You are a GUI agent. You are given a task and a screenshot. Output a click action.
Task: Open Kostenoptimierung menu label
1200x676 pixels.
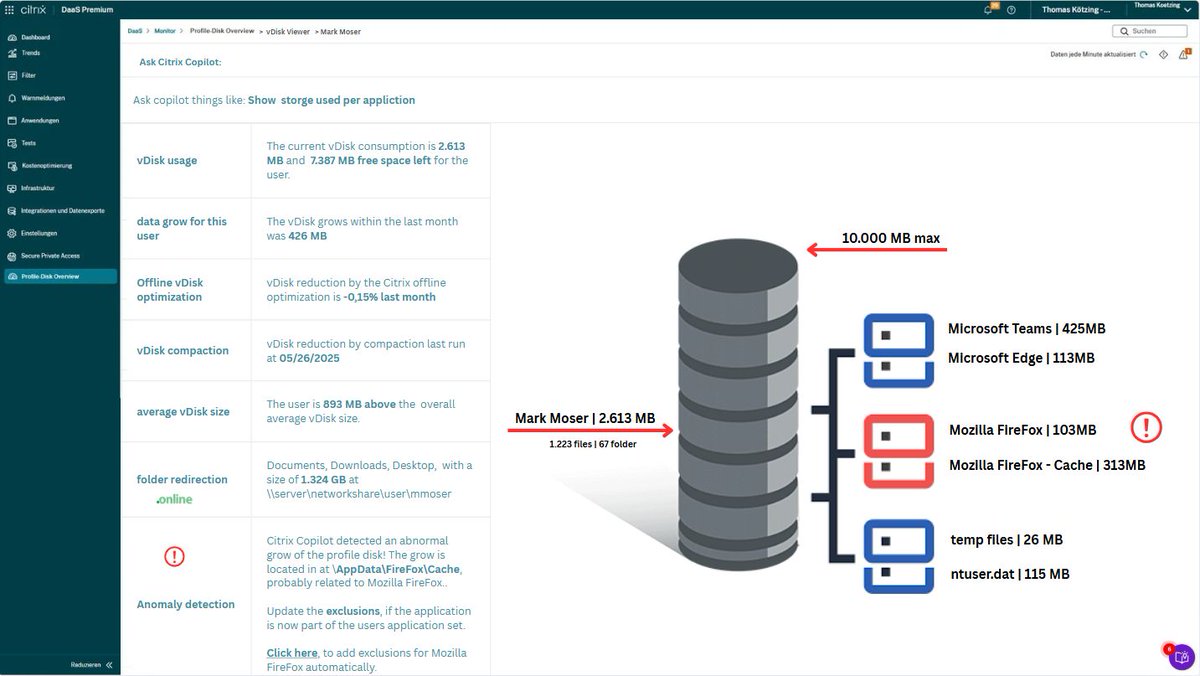click(46, 165)
